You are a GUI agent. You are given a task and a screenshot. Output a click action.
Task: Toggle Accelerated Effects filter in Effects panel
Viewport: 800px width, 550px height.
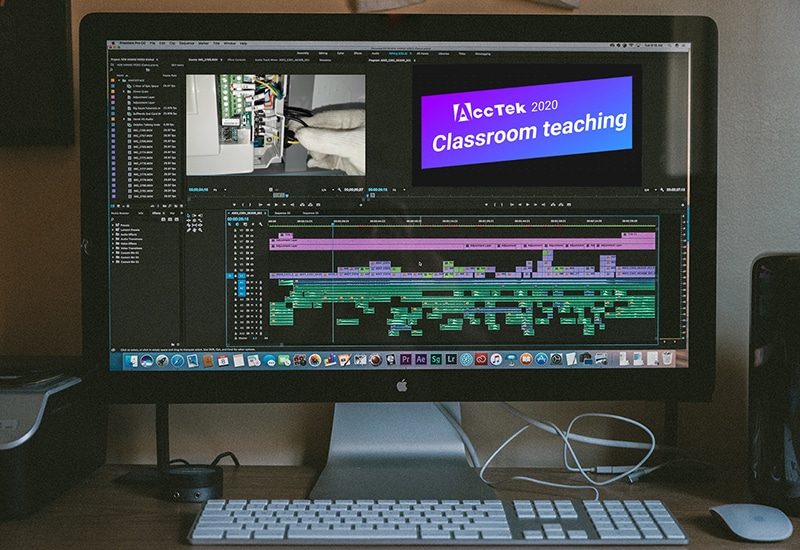click(163, 219)
